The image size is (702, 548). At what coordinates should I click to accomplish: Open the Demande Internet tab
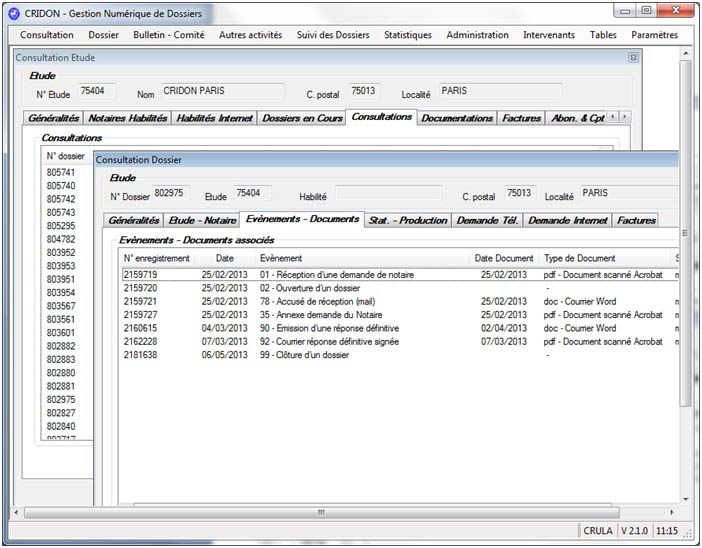click(x=567, y=220)
